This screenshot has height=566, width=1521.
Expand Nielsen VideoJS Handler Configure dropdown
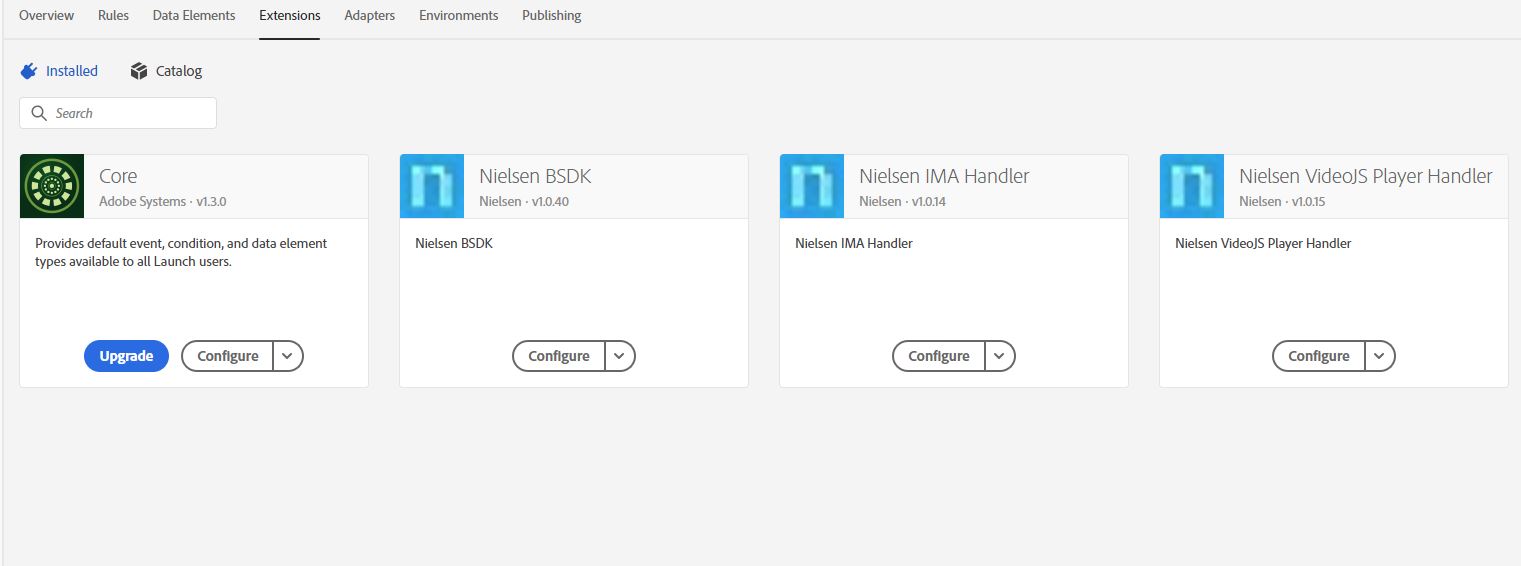pyautogui.click(x=1380, y=356)
